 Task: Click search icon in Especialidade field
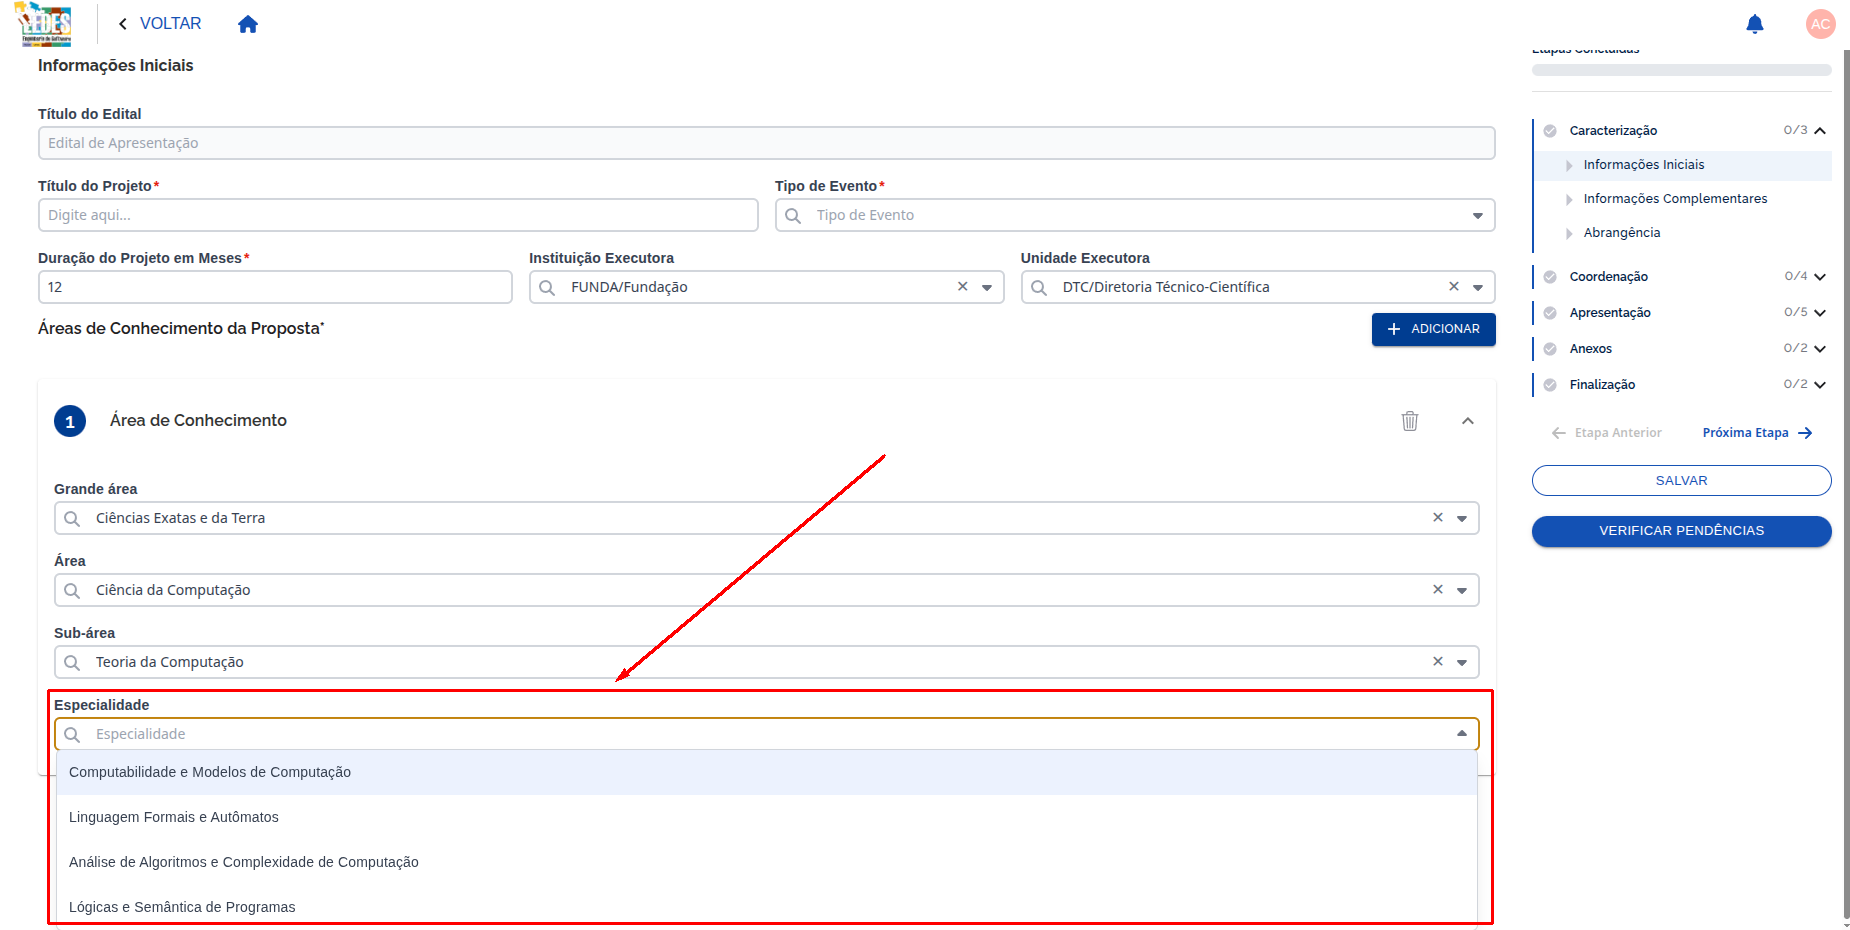pos(72,734)
